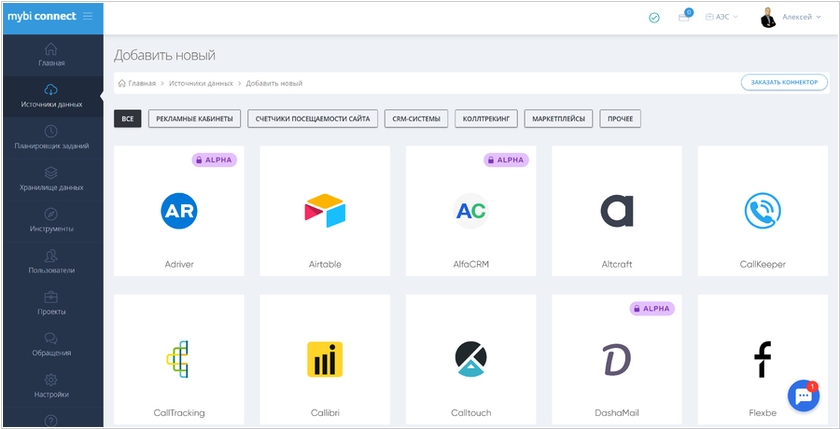Viewport: 840px width, 429px height.
Task: Open Проекты briefcase icon
Action: pos(51,297)
